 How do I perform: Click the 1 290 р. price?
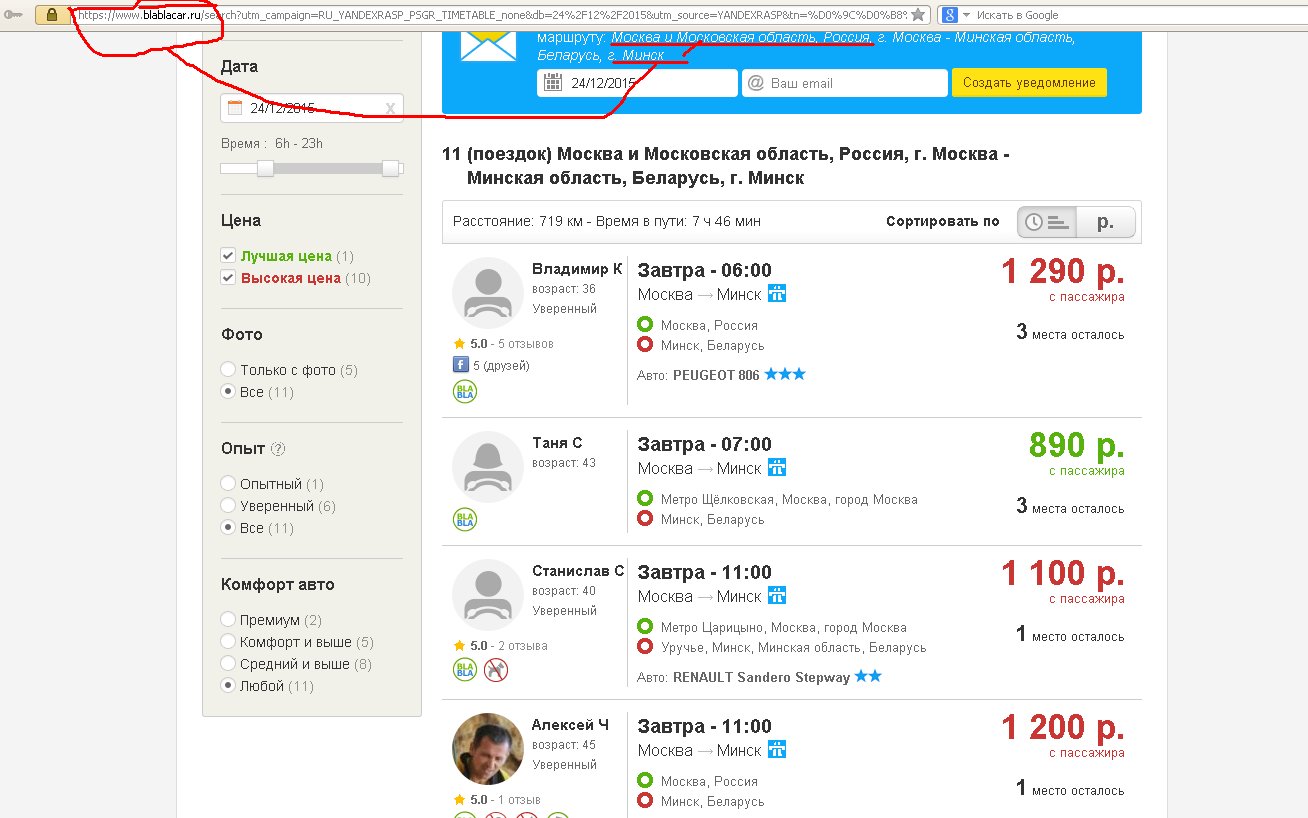1063,271
